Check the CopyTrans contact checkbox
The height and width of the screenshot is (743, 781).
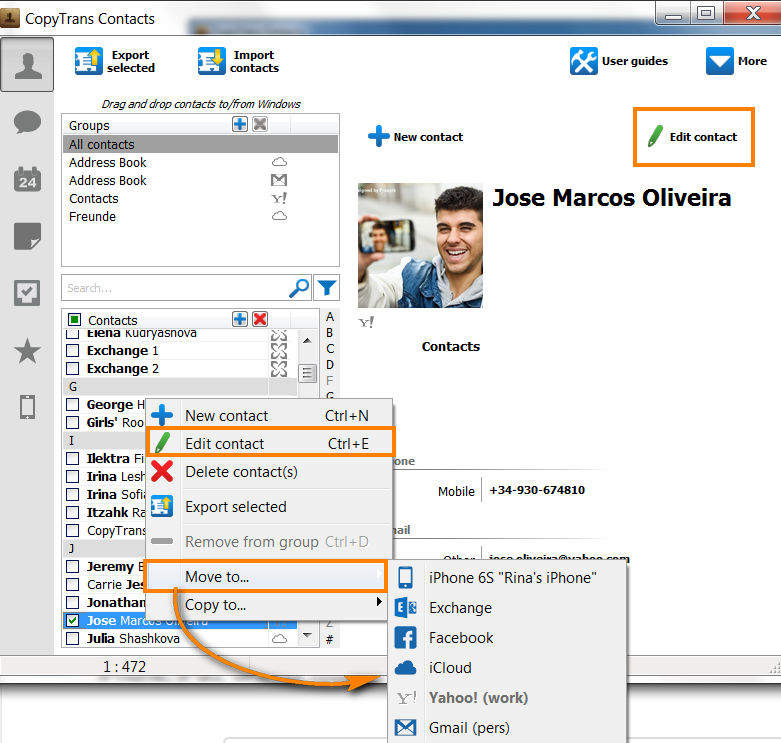[x=73, y=530]
